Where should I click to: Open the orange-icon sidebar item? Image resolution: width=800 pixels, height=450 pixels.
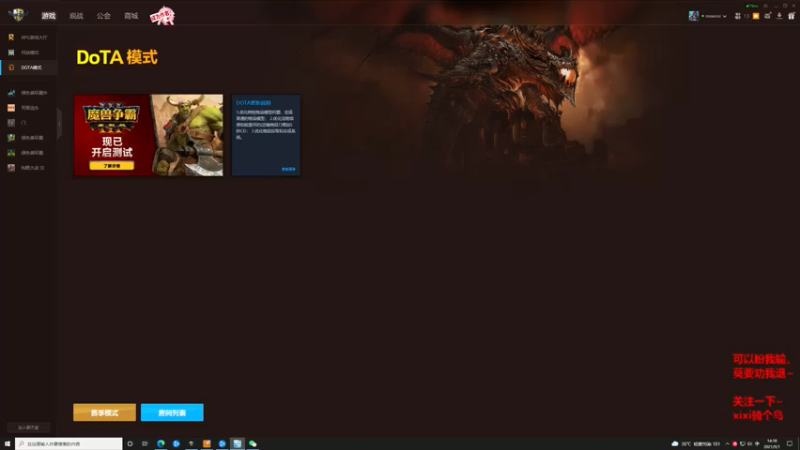click(x=28, y=108)
